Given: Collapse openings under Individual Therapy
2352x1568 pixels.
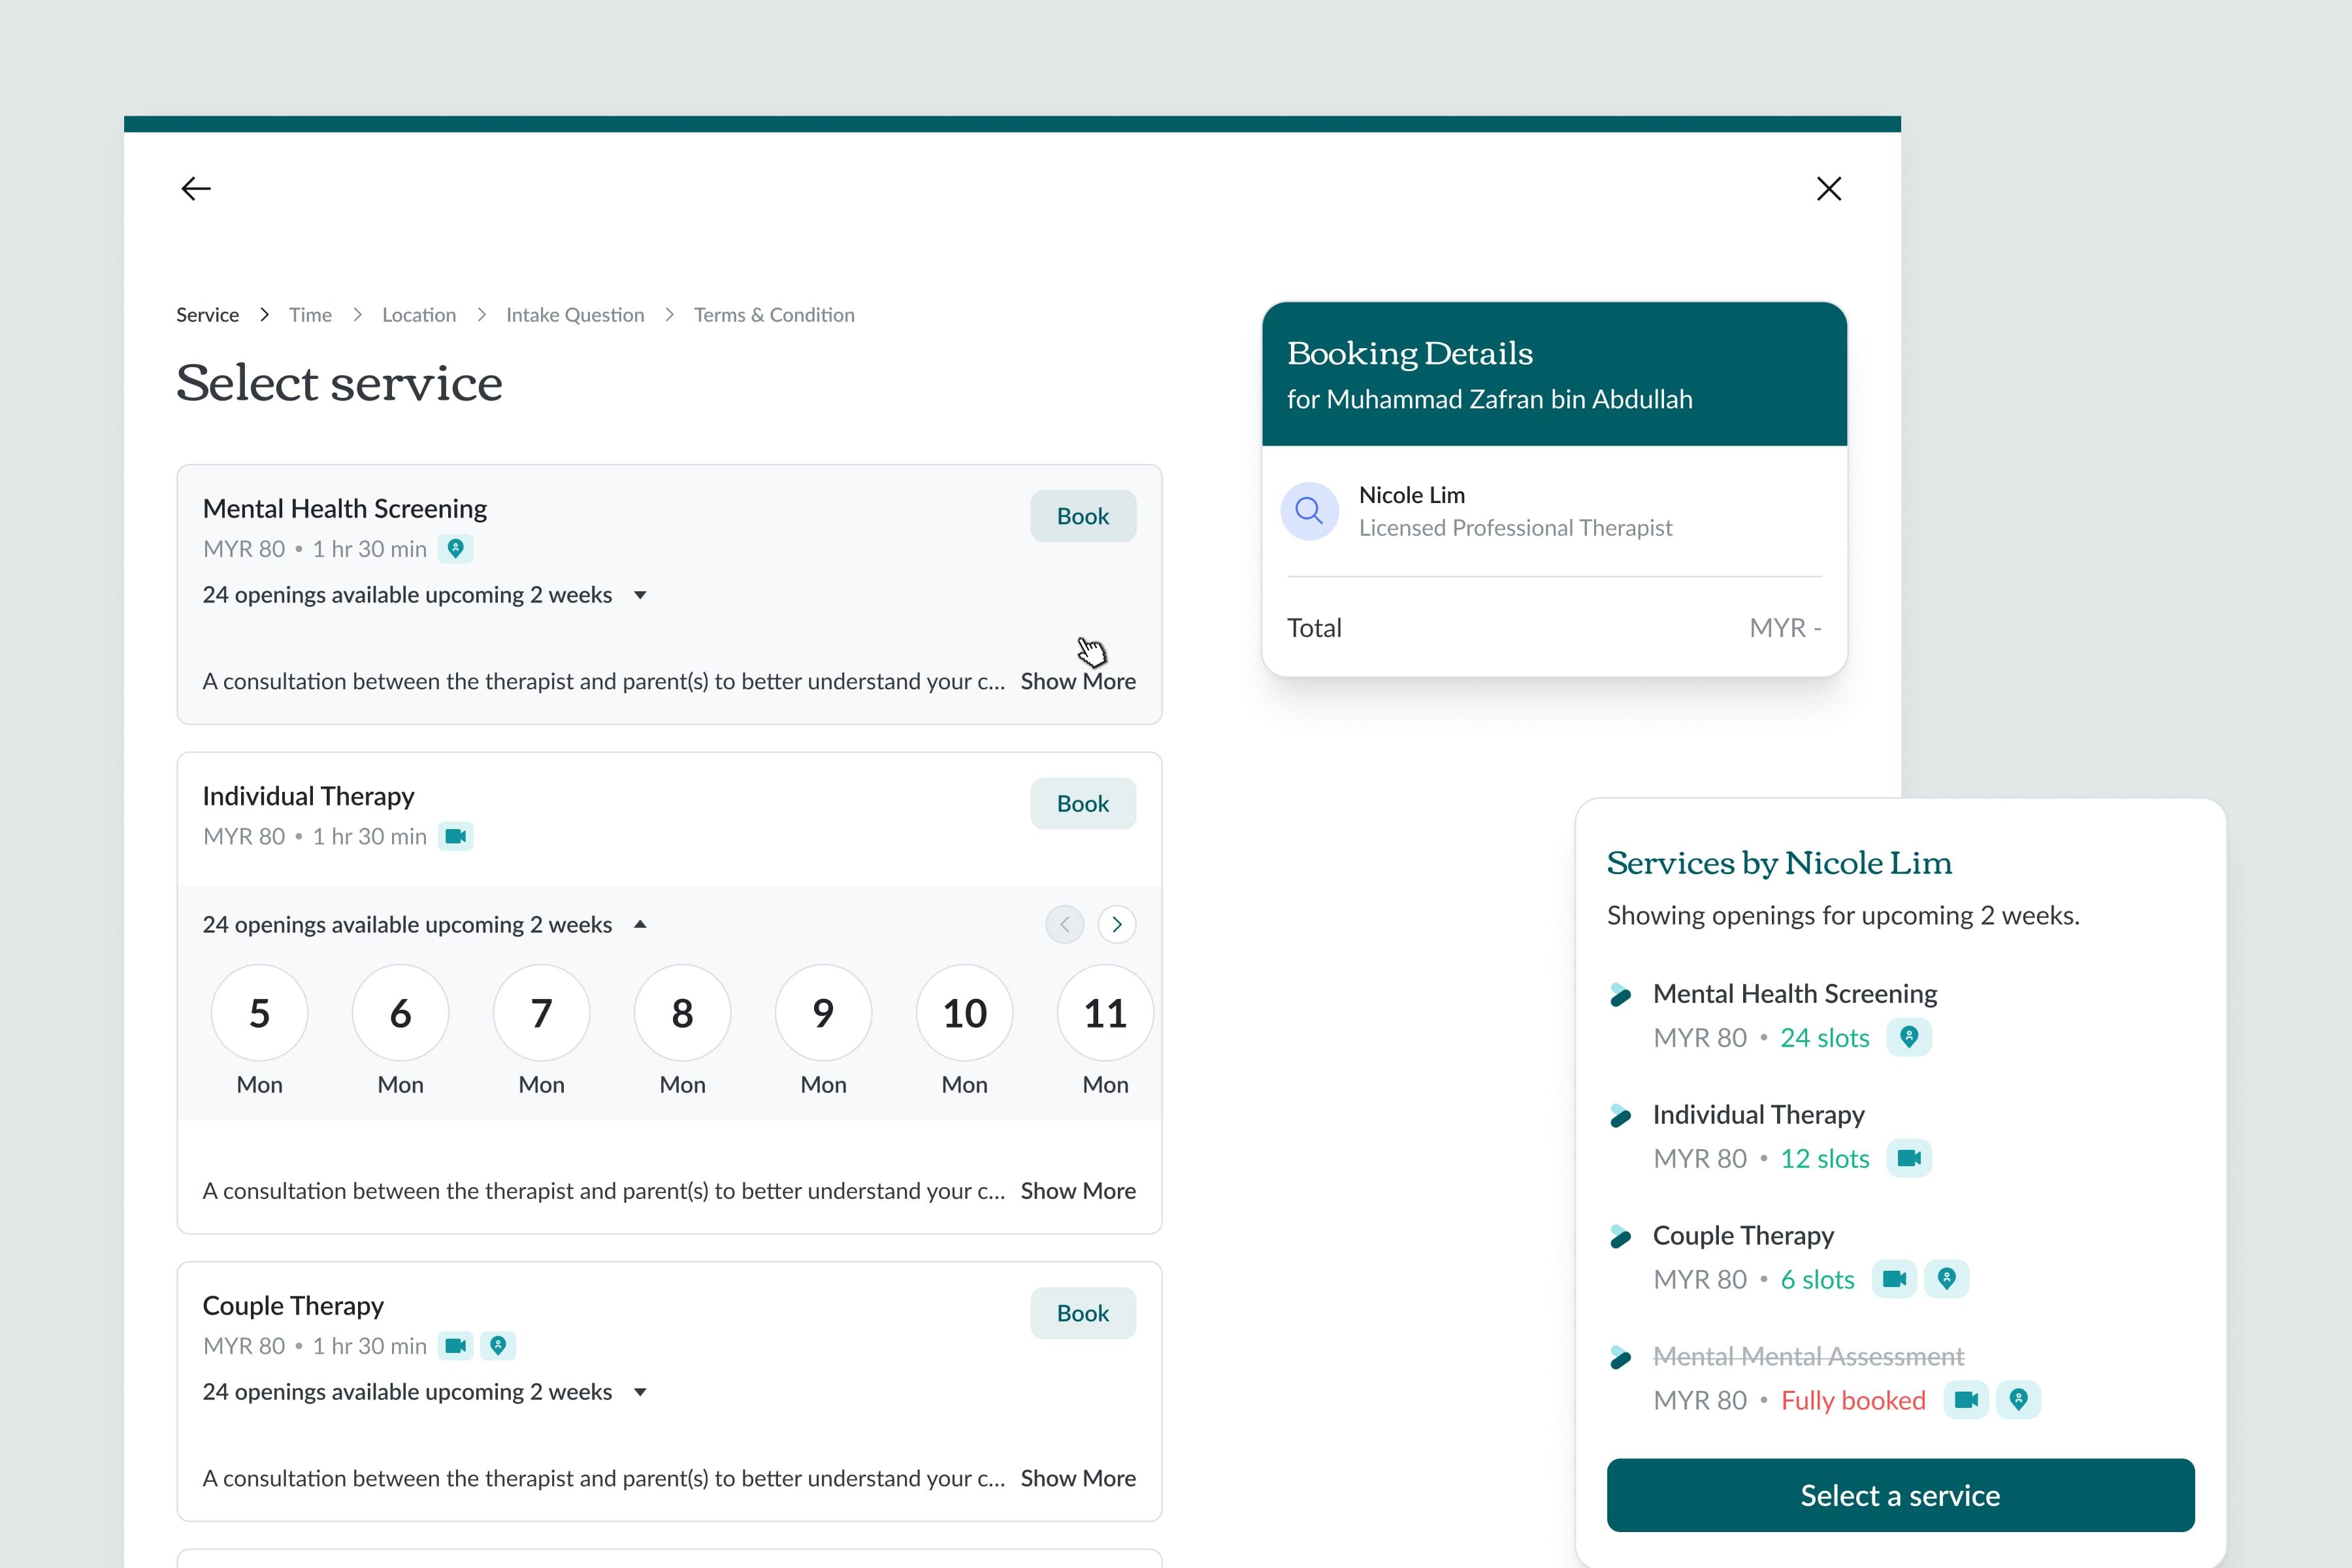Looking at the screenshot, I should tap(640, 924).
